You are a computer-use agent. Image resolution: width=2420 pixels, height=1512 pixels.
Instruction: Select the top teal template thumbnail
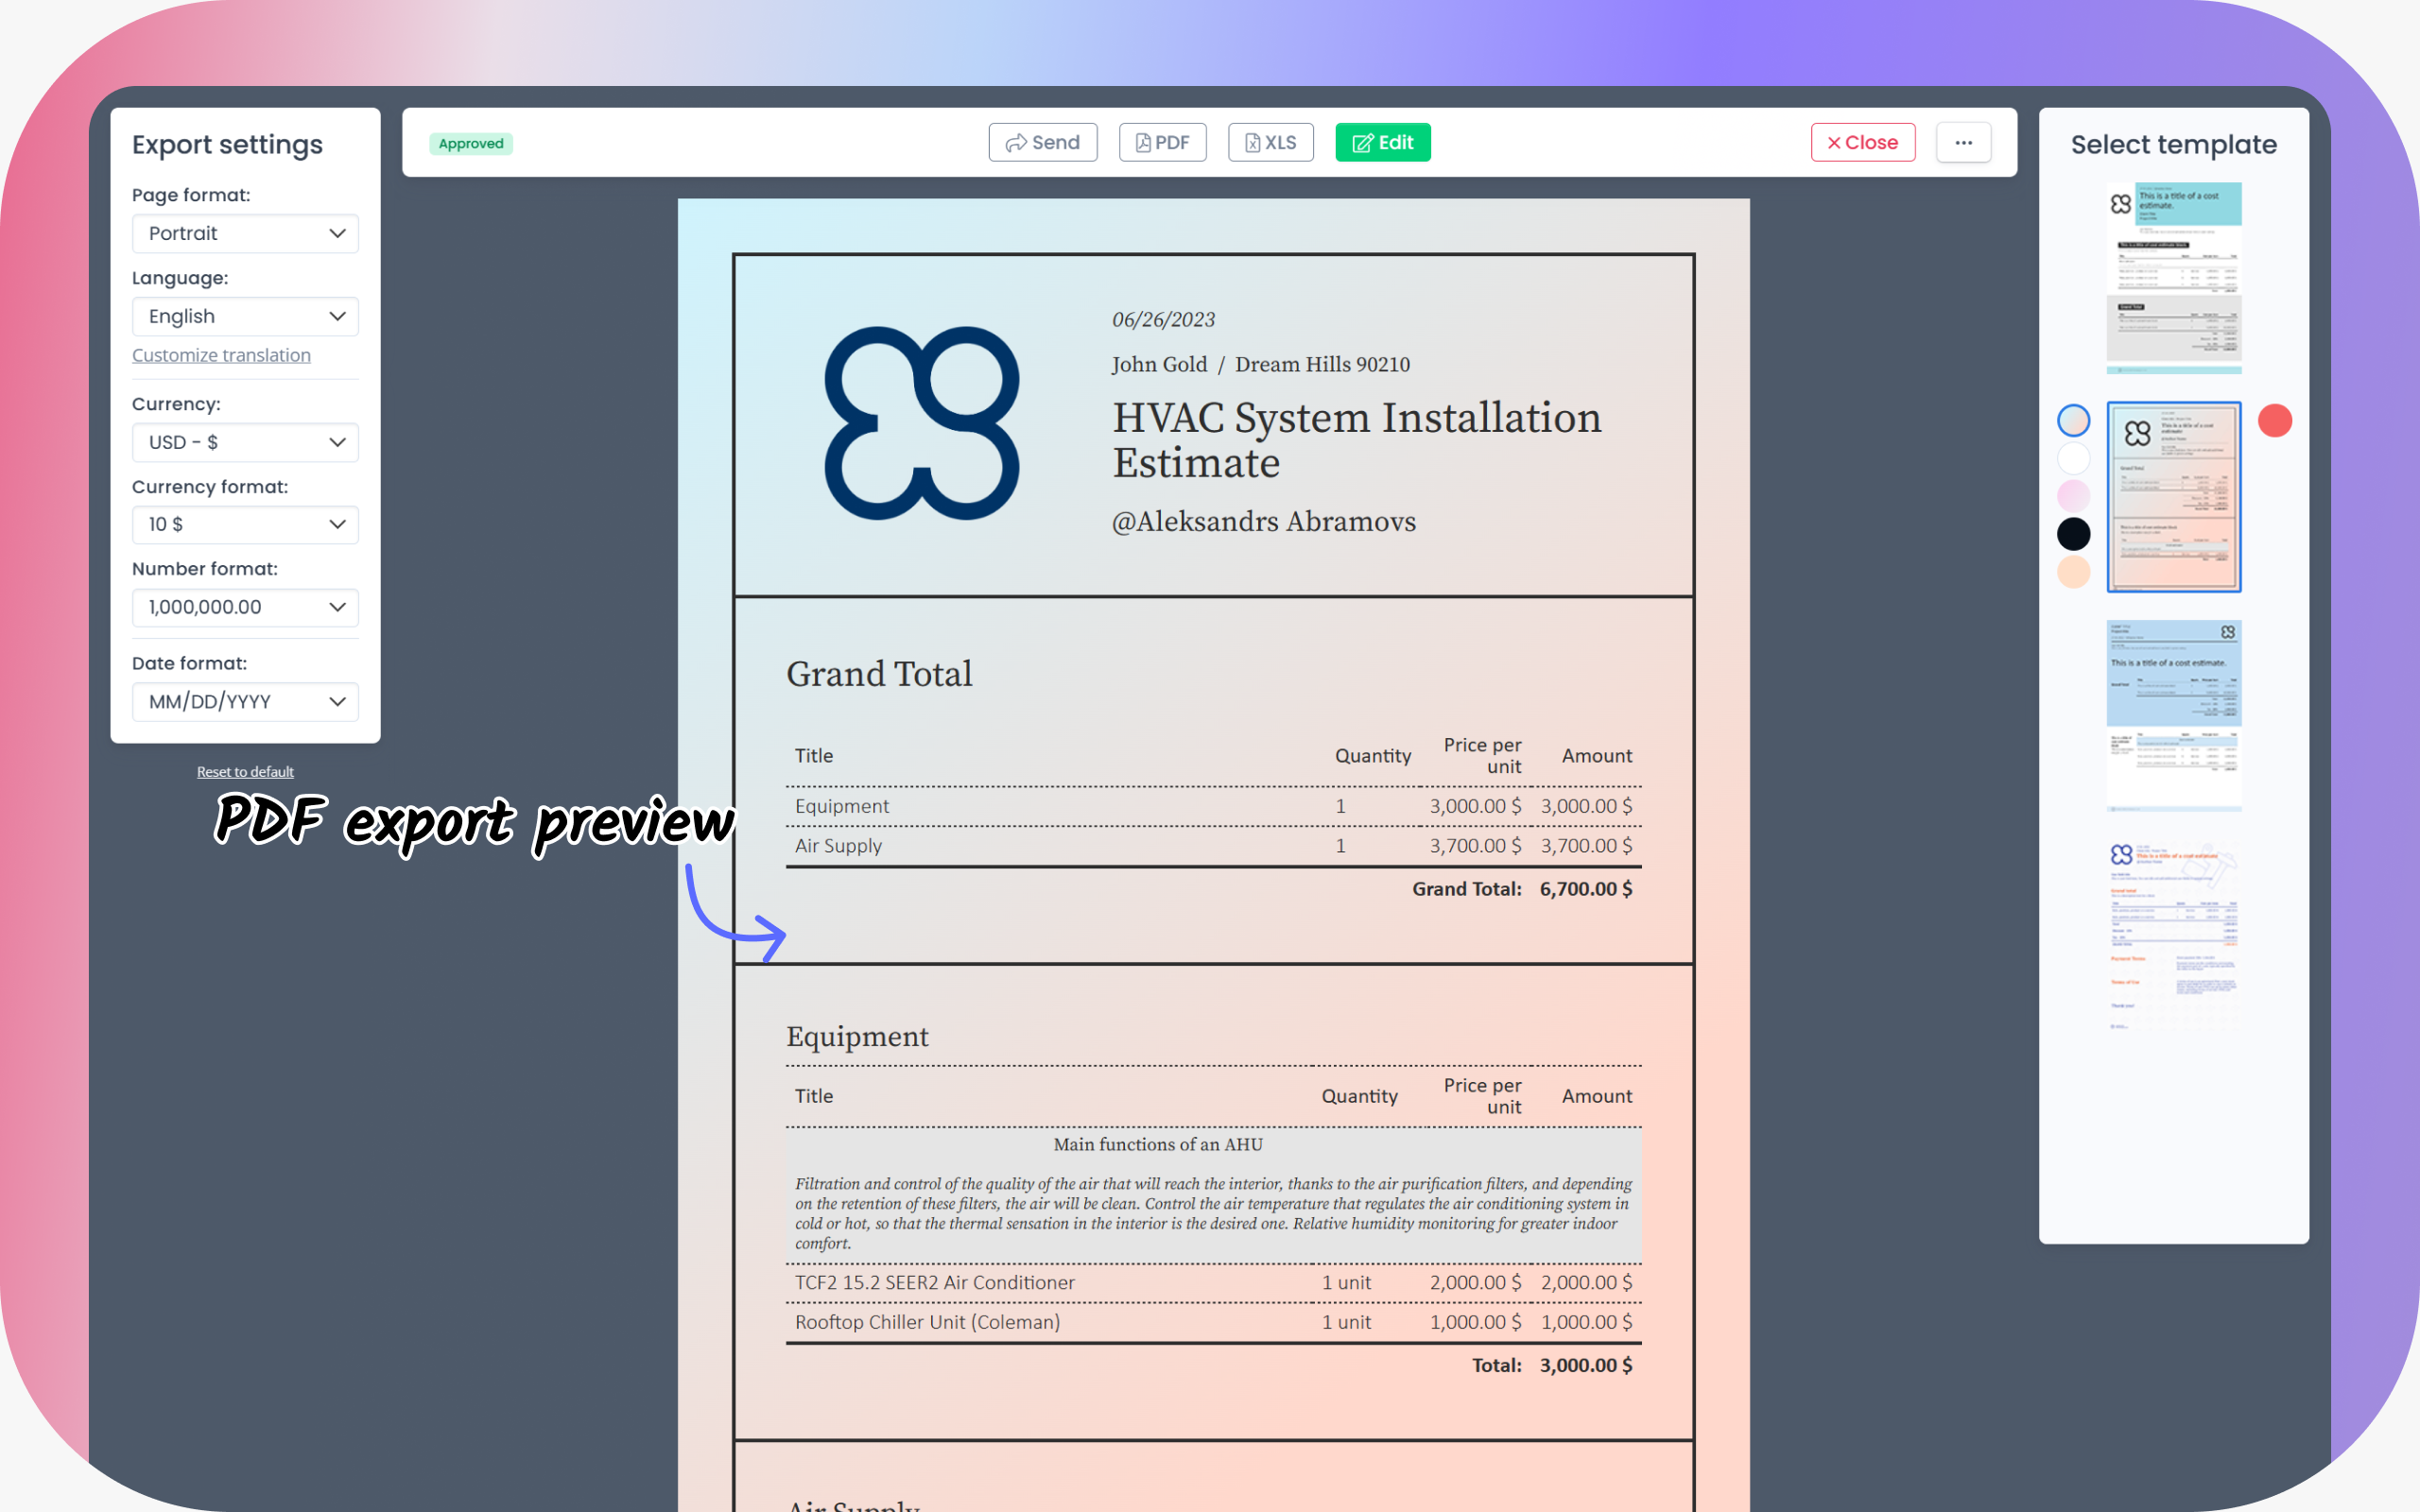coord(2173,280)
